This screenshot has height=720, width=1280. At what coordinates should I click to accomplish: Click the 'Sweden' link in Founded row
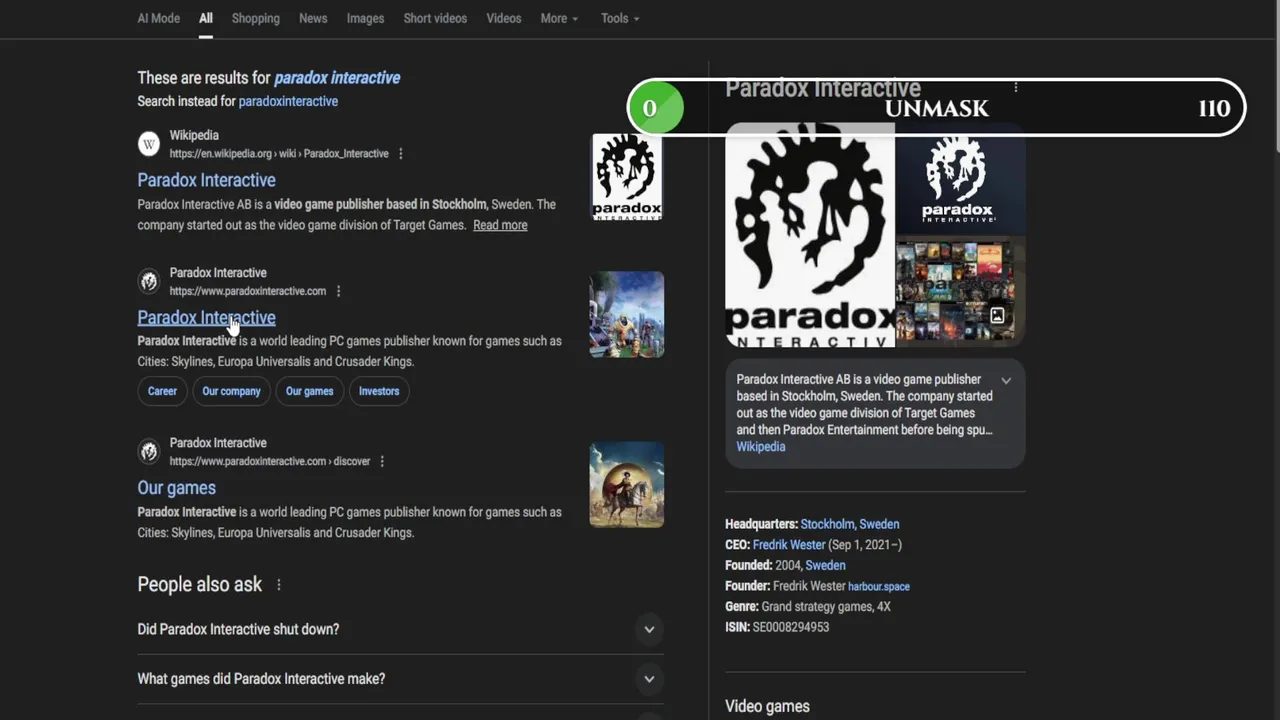825,566
